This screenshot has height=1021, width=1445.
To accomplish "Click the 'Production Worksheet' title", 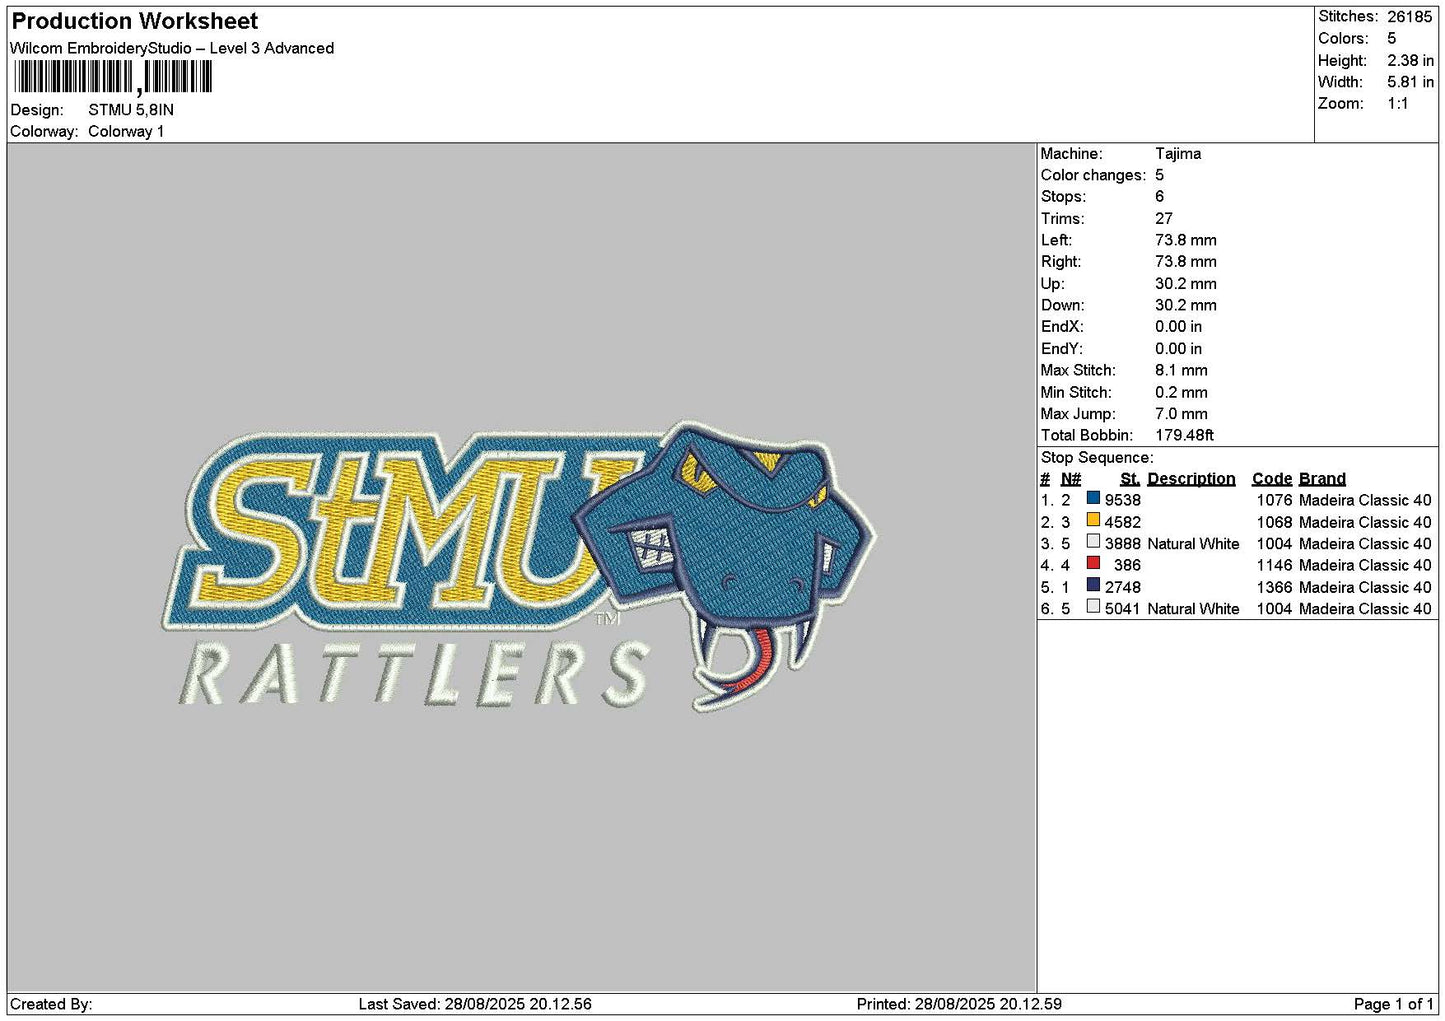I will click(135, 21).
